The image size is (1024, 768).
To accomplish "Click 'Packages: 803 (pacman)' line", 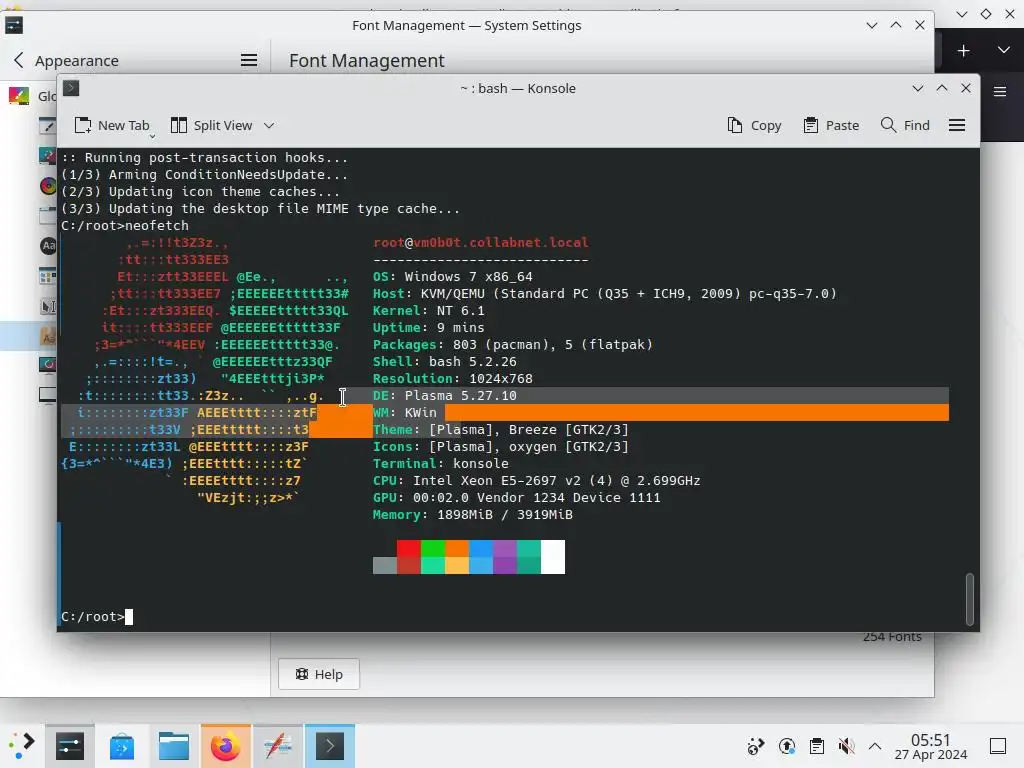I will pyautogui.click(x=513, y=344).
